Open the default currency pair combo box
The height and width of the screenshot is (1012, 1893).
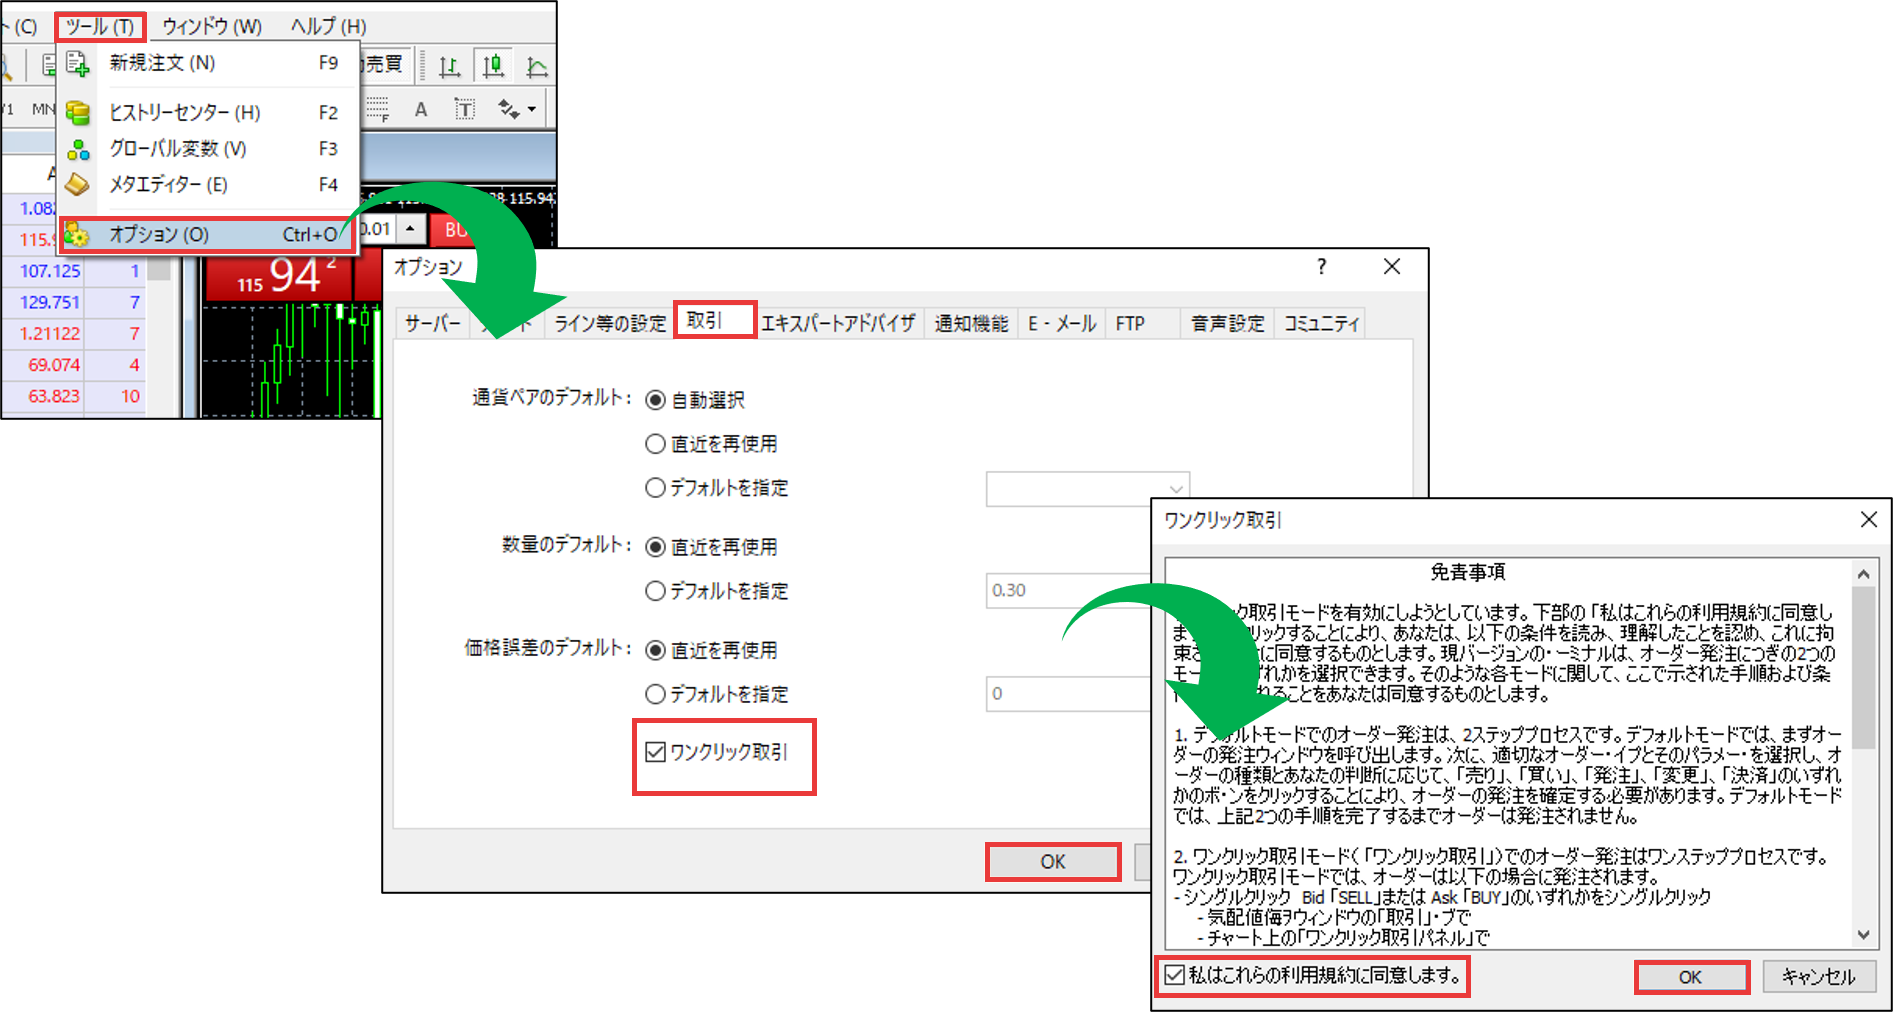1088,489
